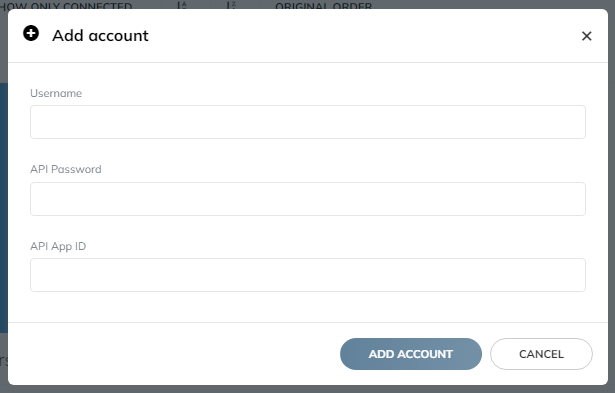Click blank space between API App ID and footer

point(308,307)
